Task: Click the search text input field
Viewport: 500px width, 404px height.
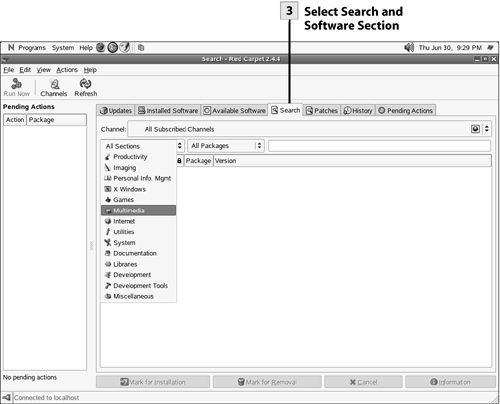Action: (379, 146)
